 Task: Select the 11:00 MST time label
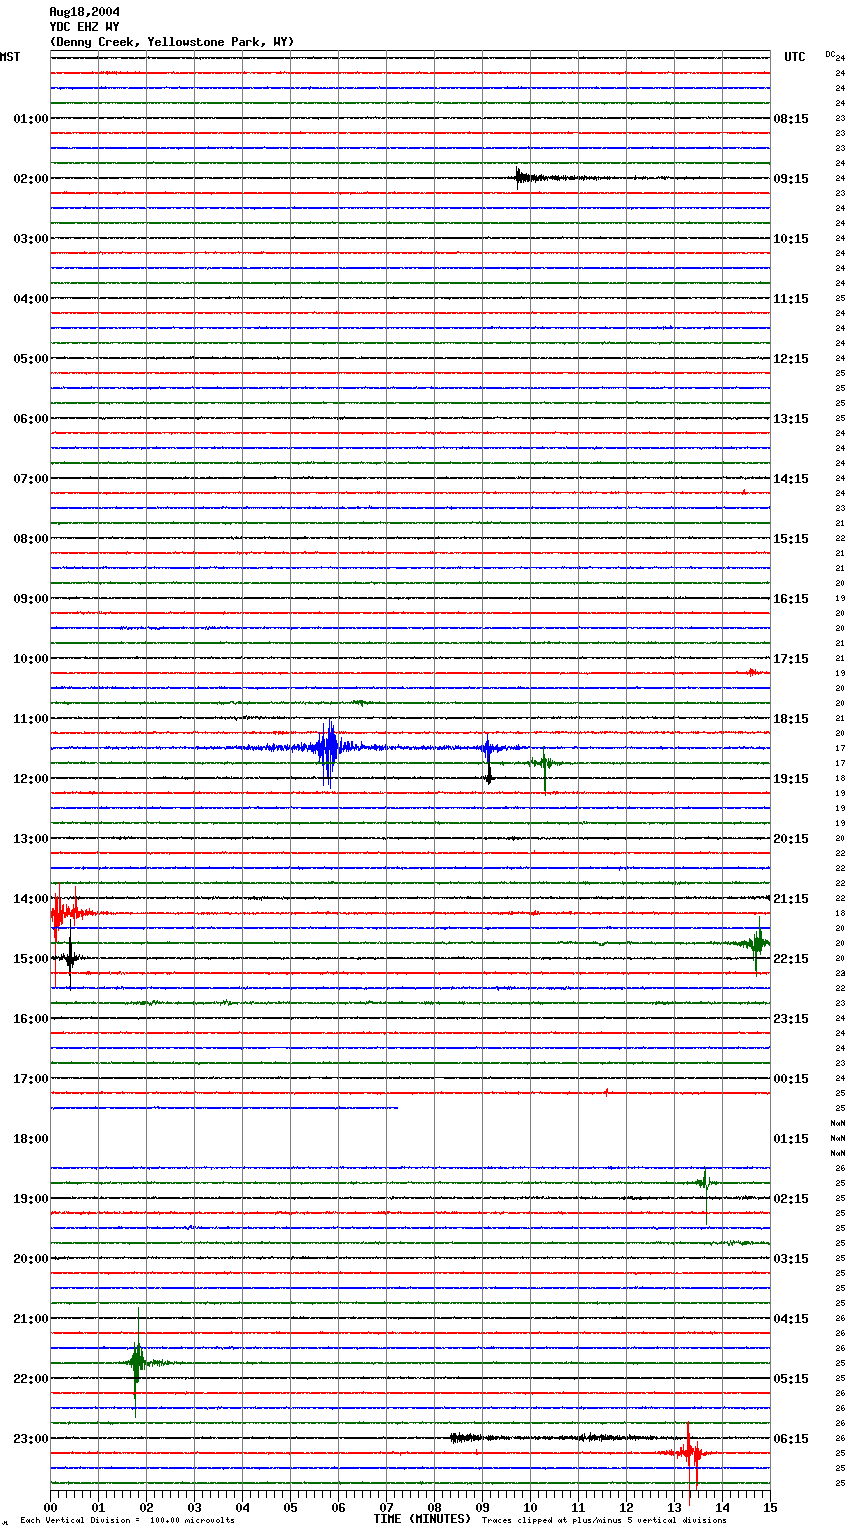click(31, 719)
